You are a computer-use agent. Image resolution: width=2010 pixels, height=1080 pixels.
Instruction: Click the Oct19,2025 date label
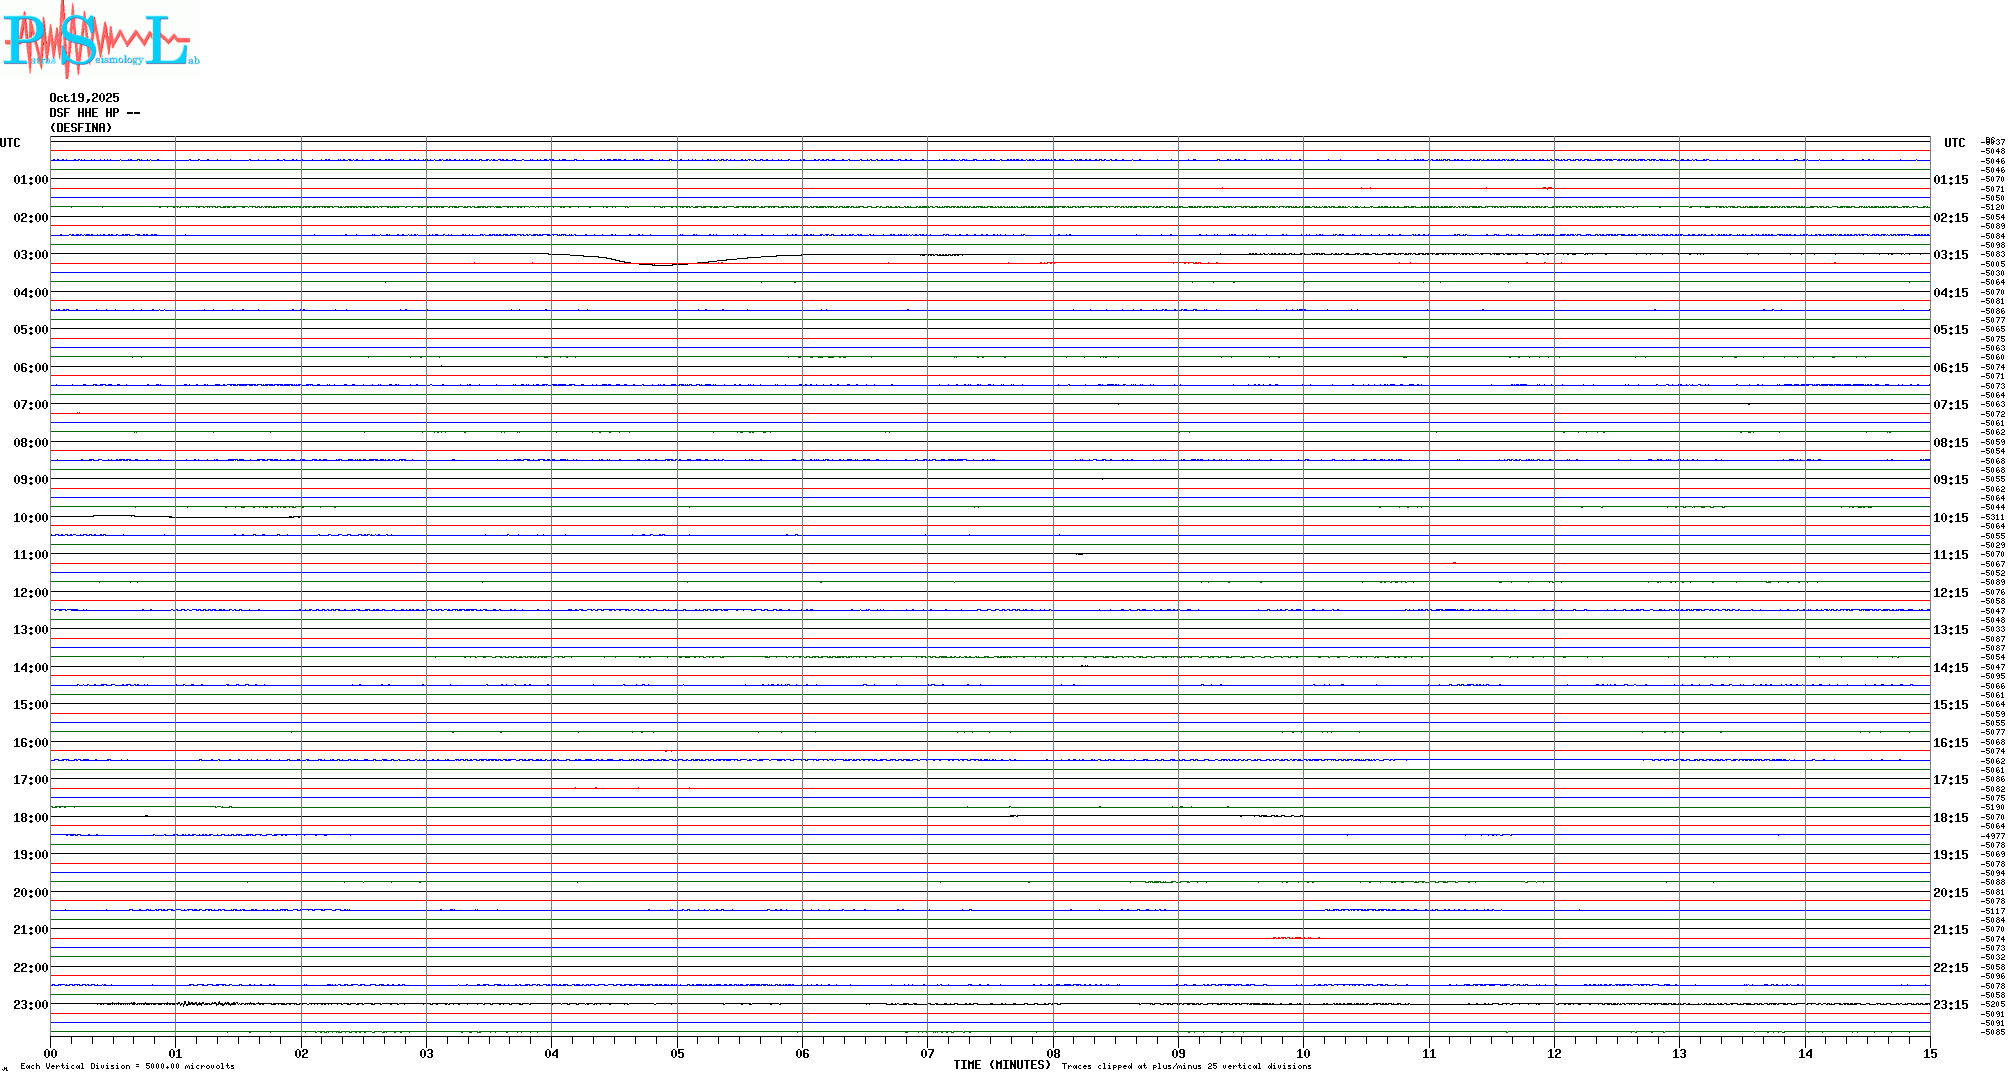(x=84, y=98)
